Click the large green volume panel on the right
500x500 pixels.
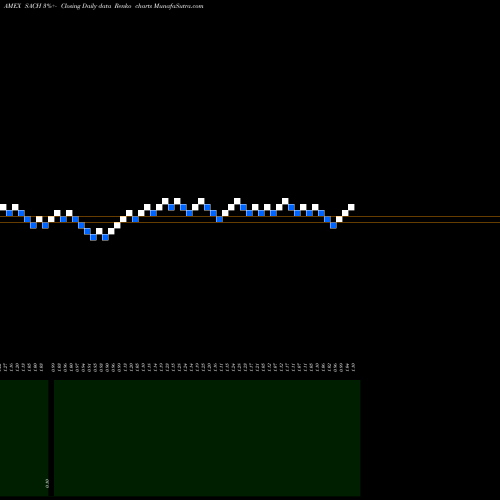[207, 438]
